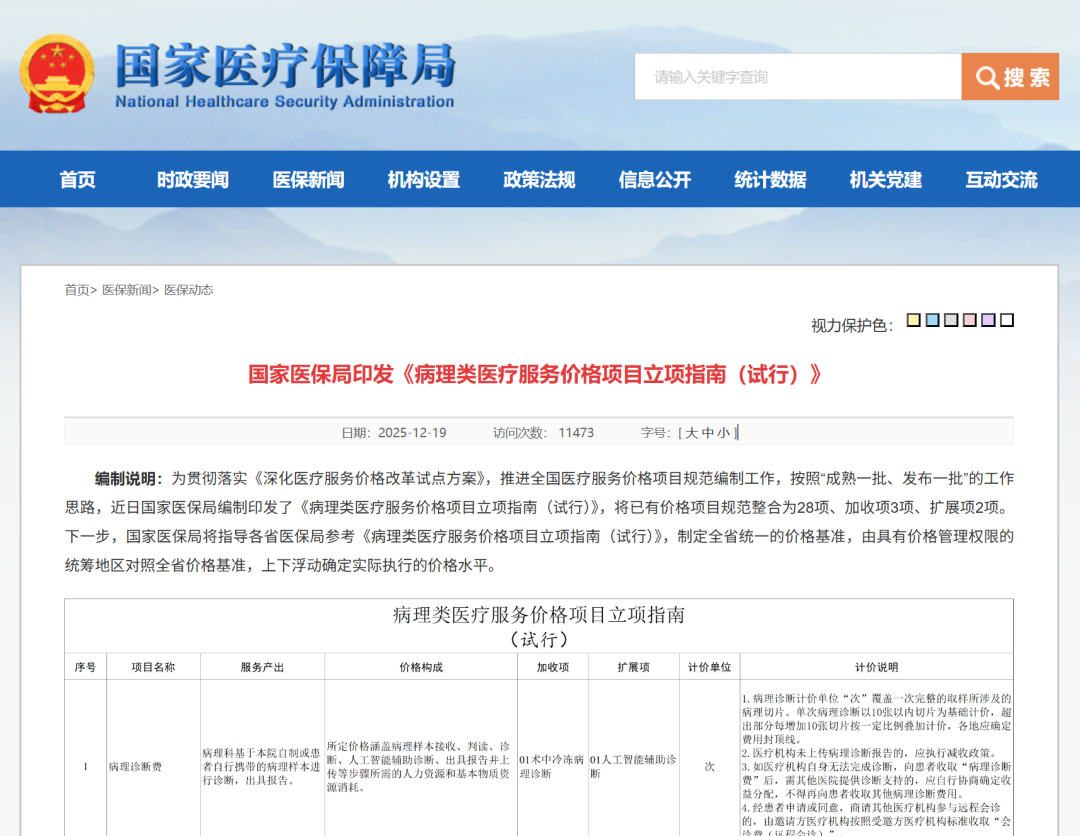The width and height of the screenshot is (1080, 836).
Task: Select the yellow eye-protection color swatch
Action: coord(913,320)
